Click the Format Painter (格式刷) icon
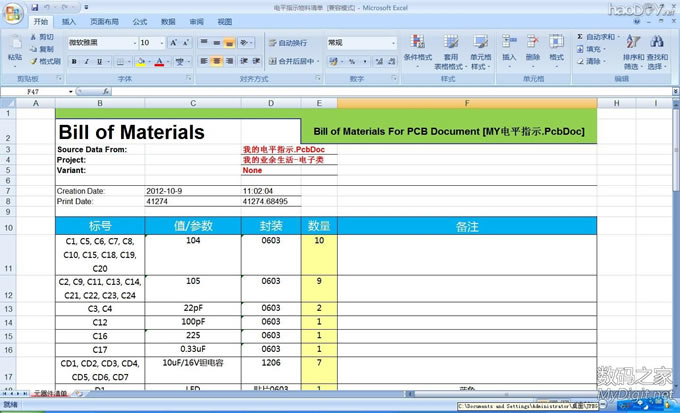Image resolution: width=680 pixels, height=413 pixels. 45,61
